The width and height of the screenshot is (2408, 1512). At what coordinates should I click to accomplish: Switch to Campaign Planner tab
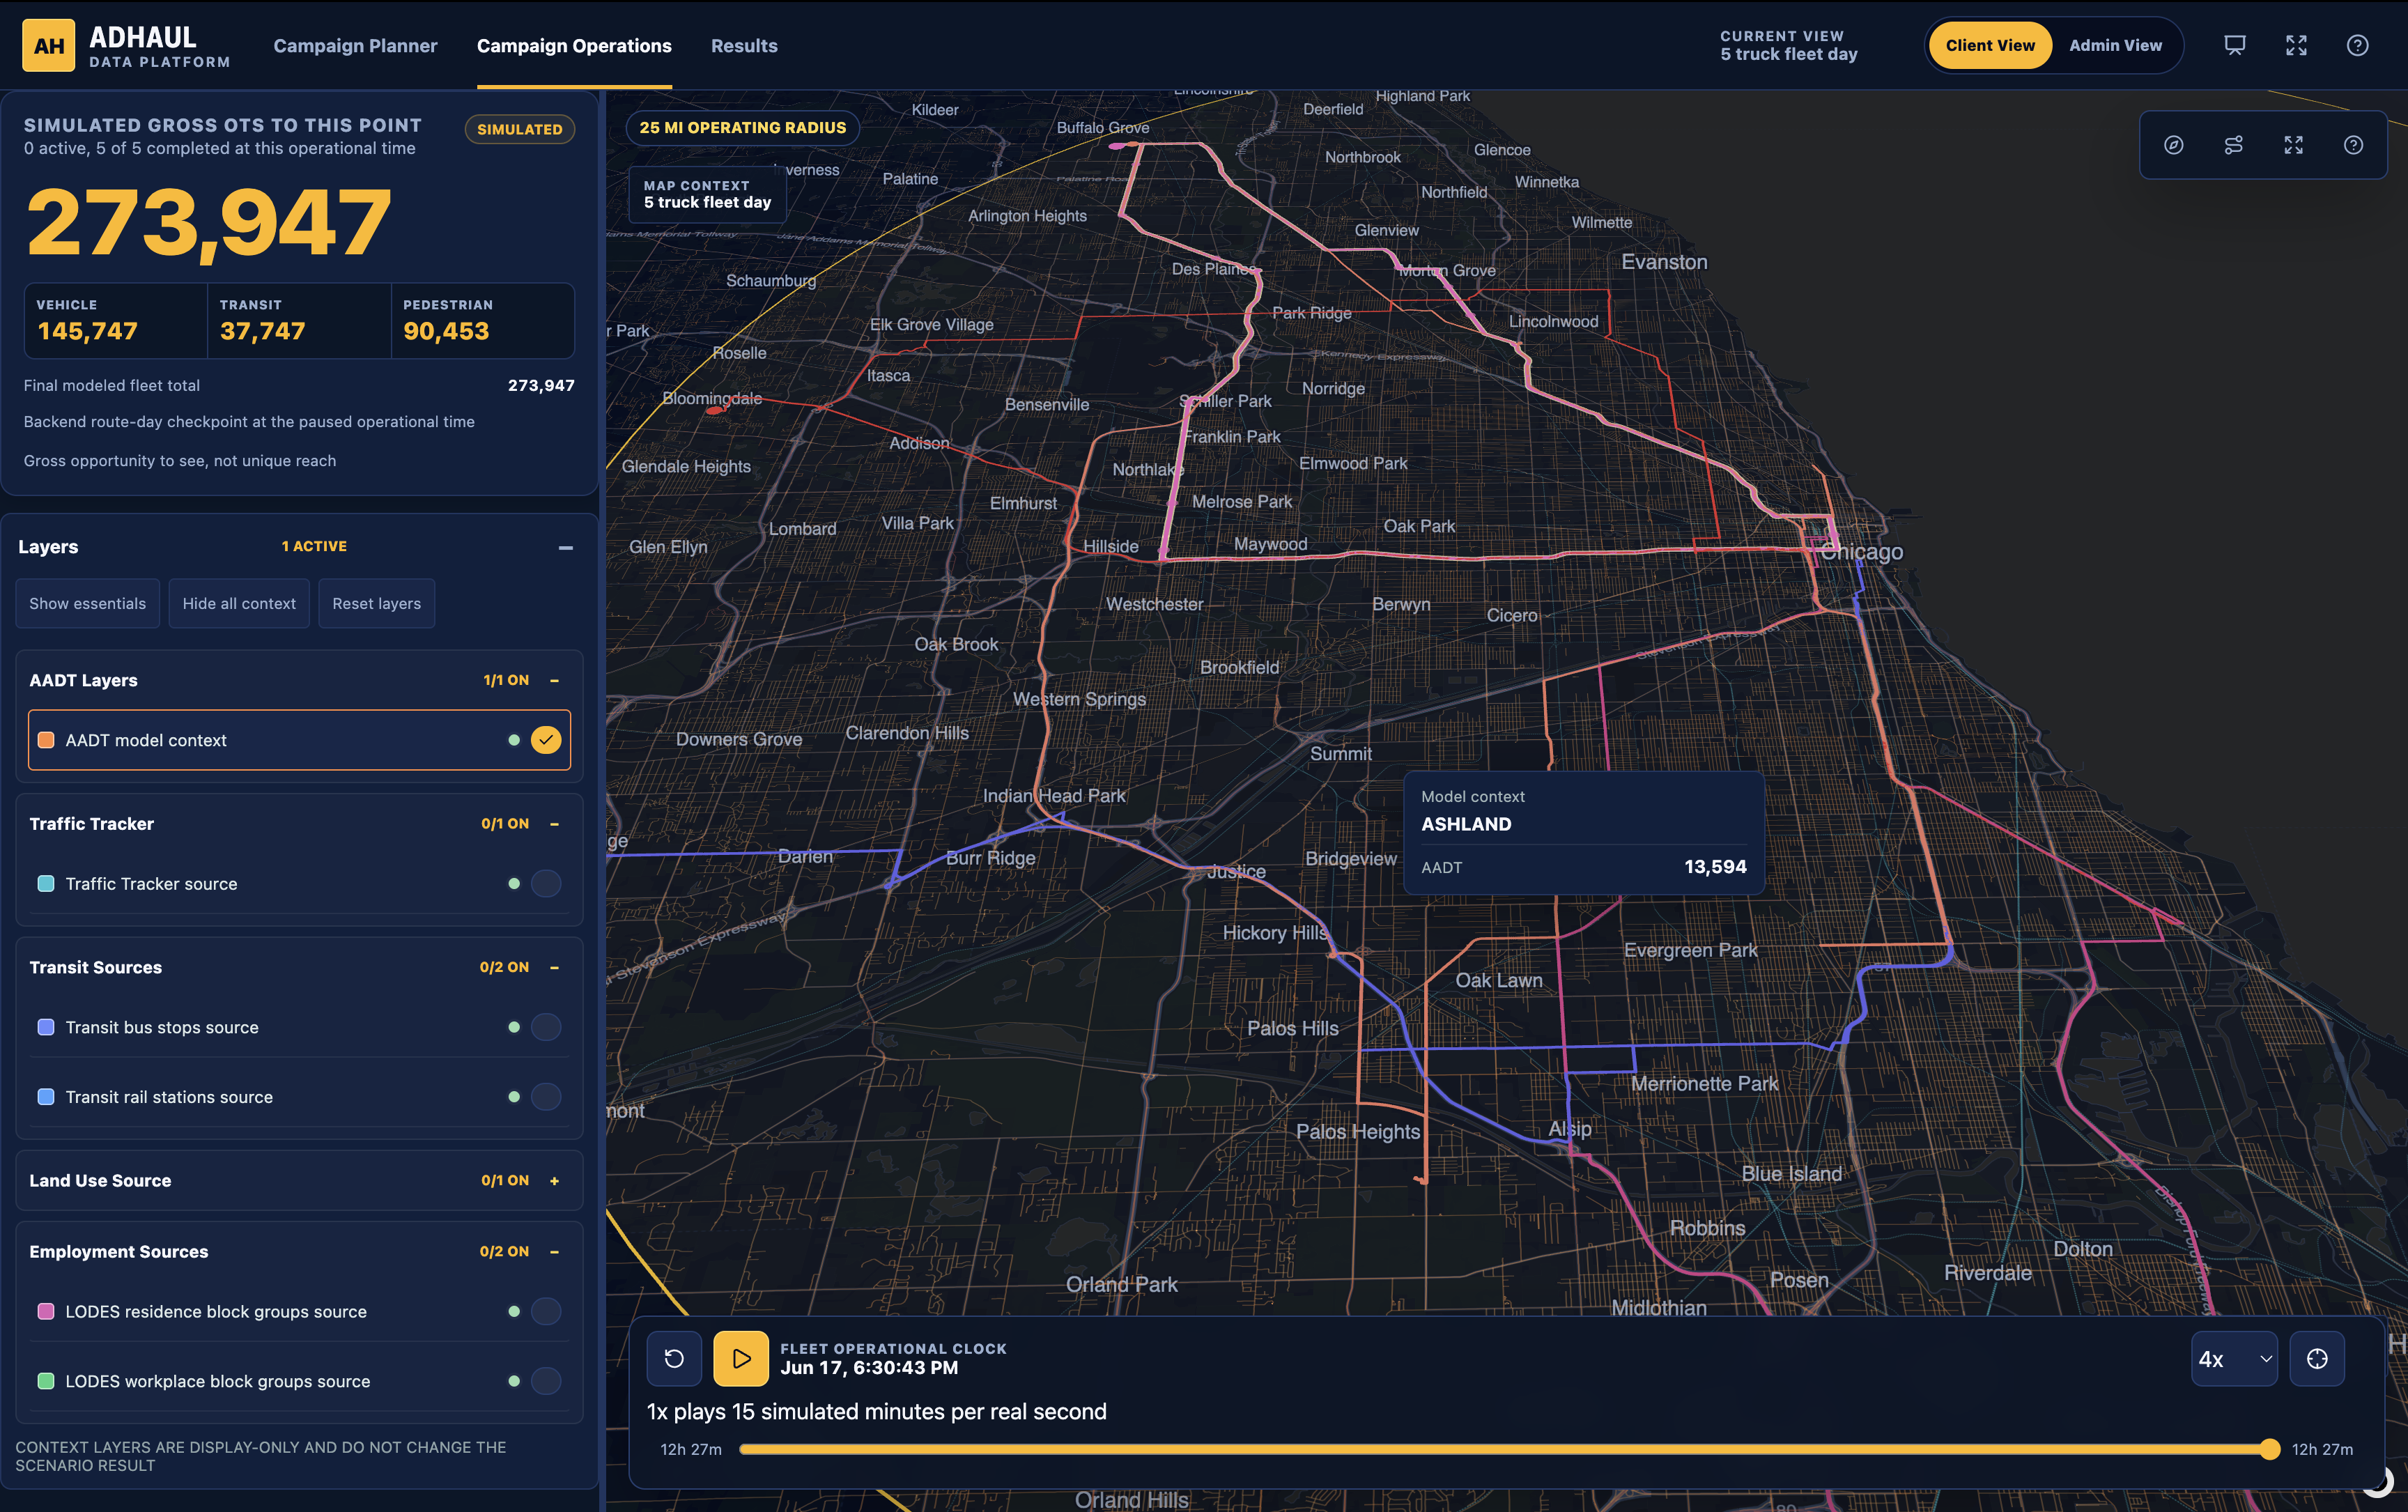[355, 46]
